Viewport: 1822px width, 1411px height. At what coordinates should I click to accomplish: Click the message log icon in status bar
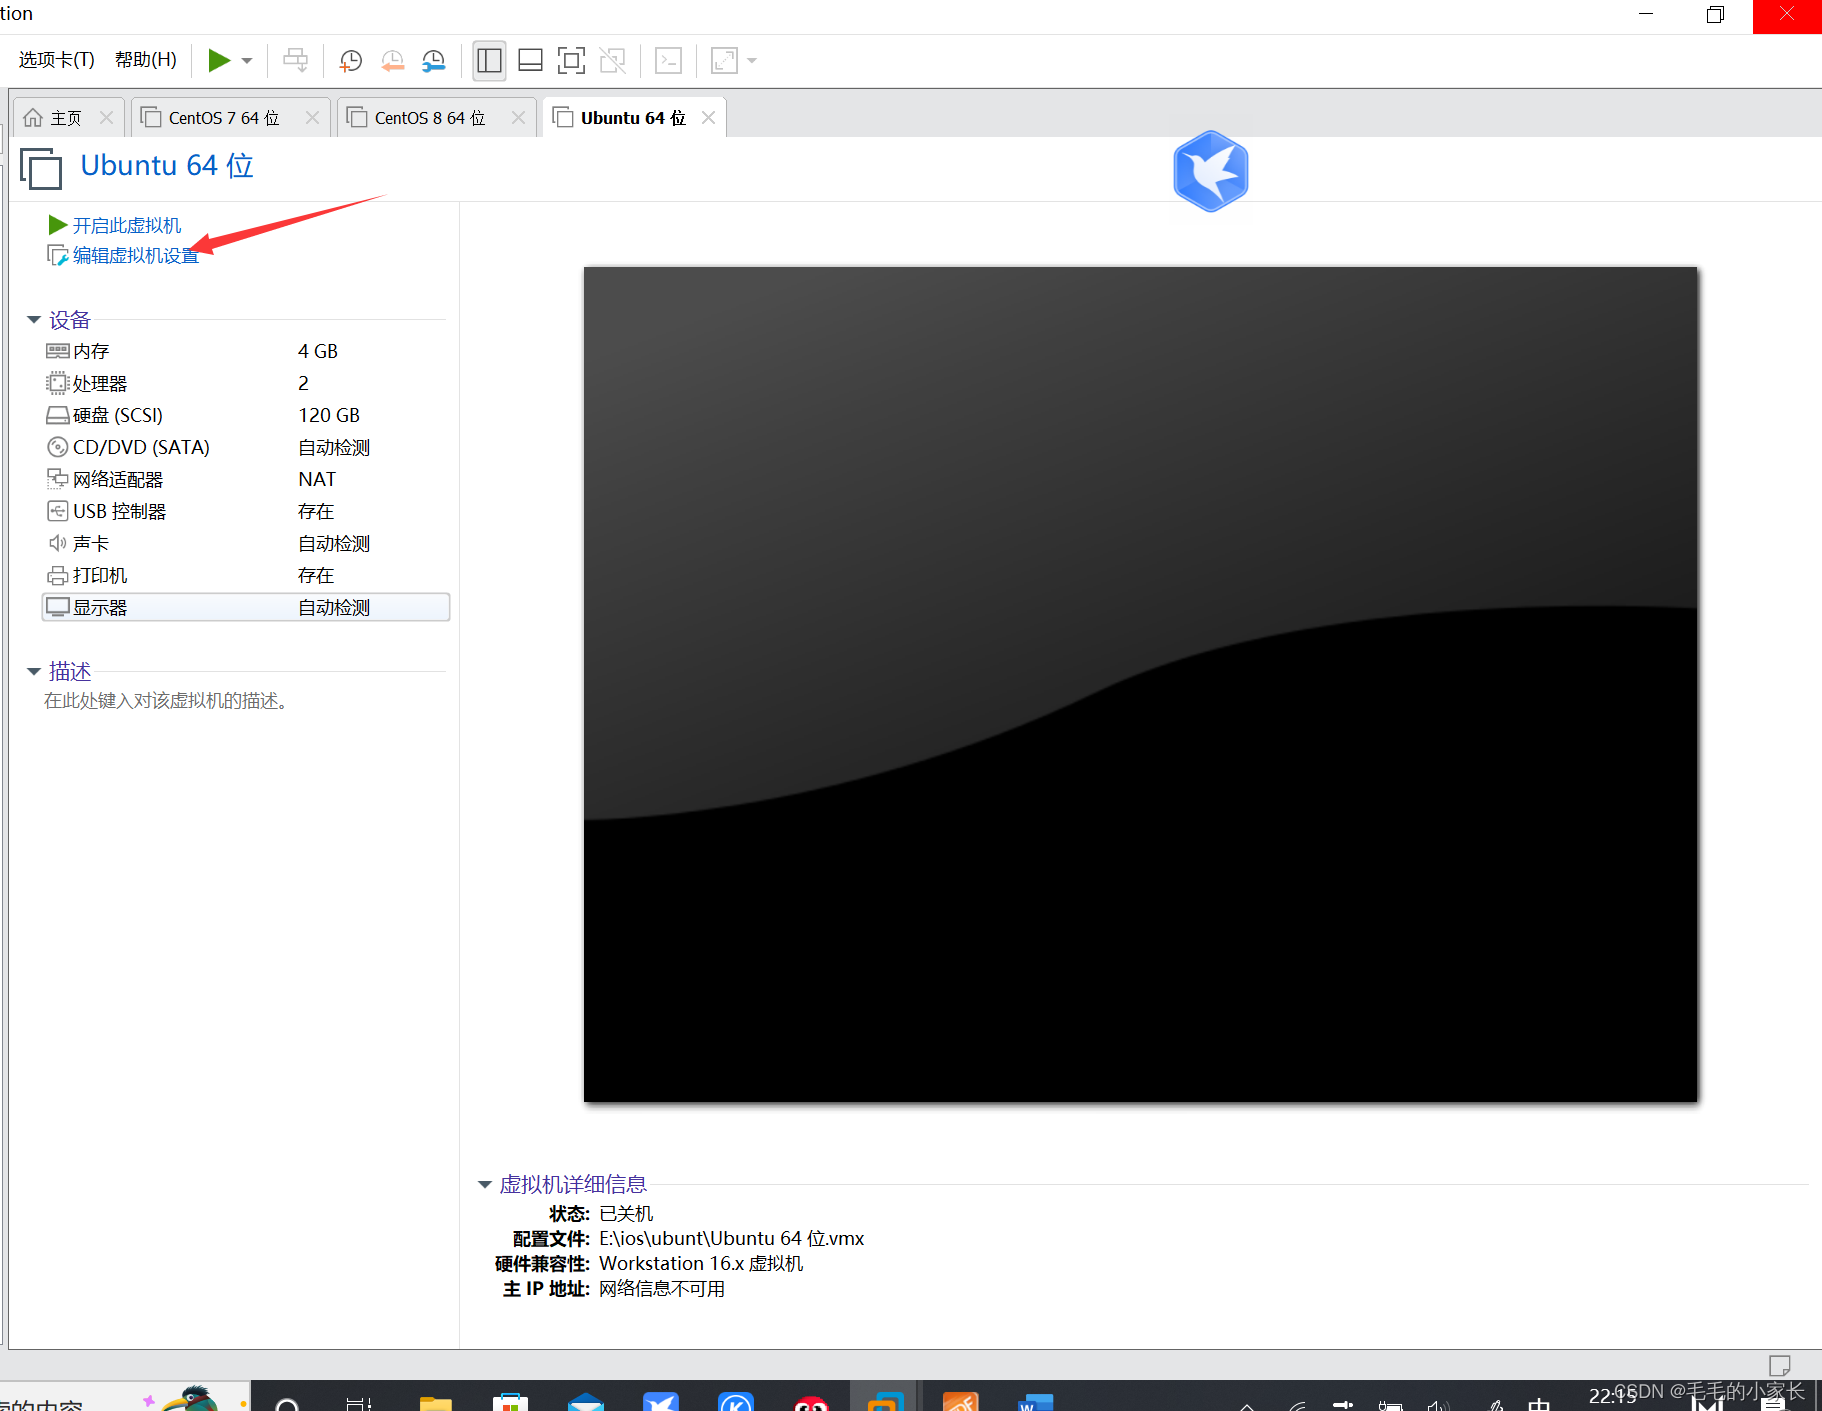pyautogui.click(x=1779, y=1365)
